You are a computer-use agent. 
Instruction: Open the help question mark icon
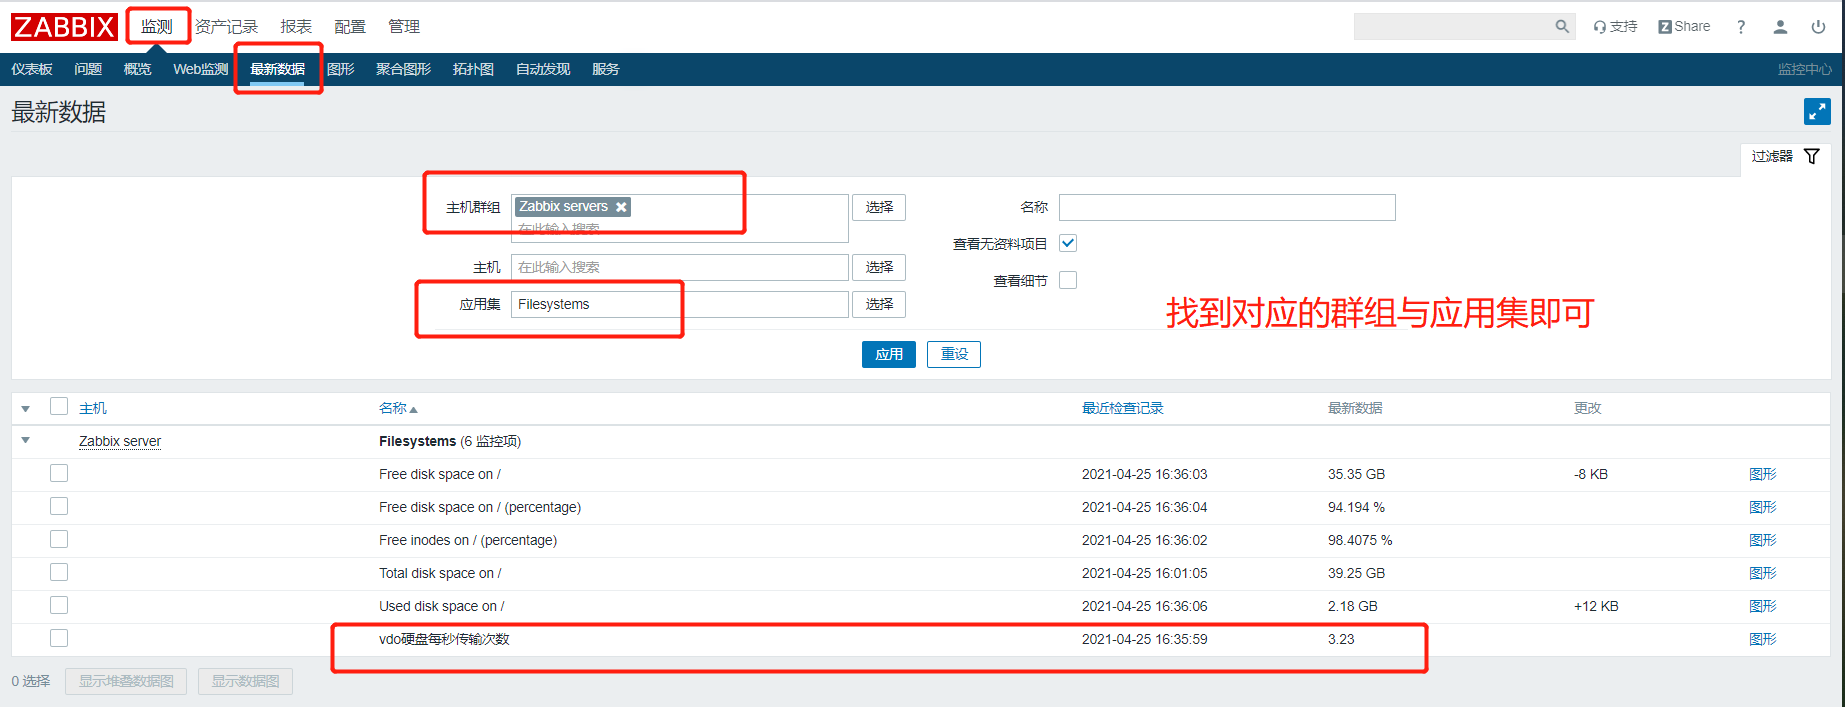tap(1741, 27)
